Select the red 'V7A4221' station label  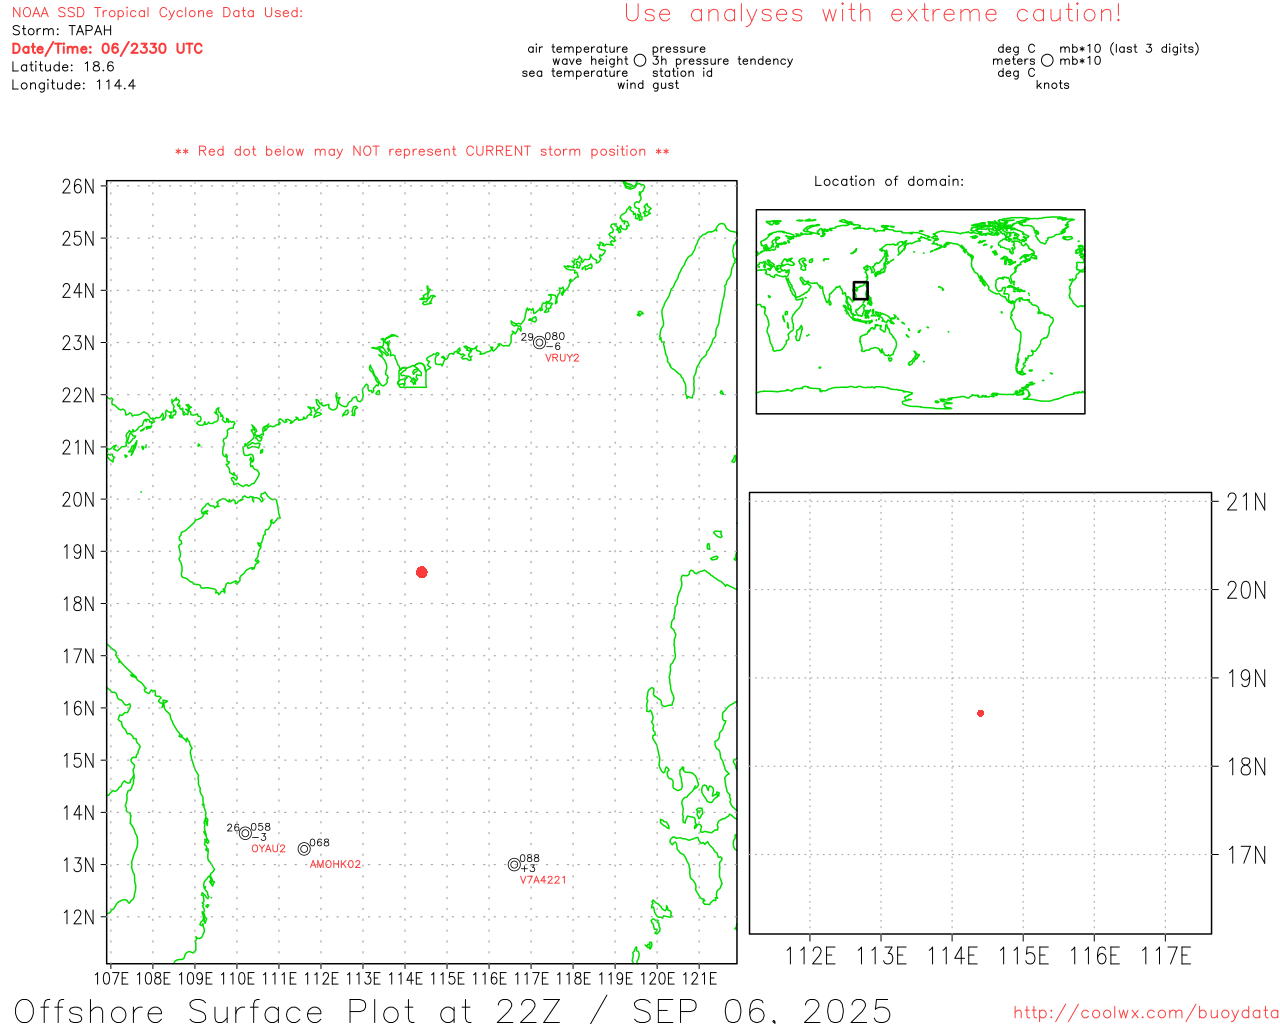coord(543,880)
